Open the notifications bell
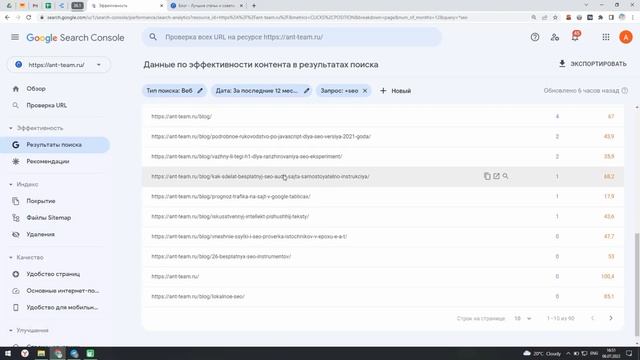Image resolution: width=640 pixels, height=360 pixels. click(x=575, y=37)
